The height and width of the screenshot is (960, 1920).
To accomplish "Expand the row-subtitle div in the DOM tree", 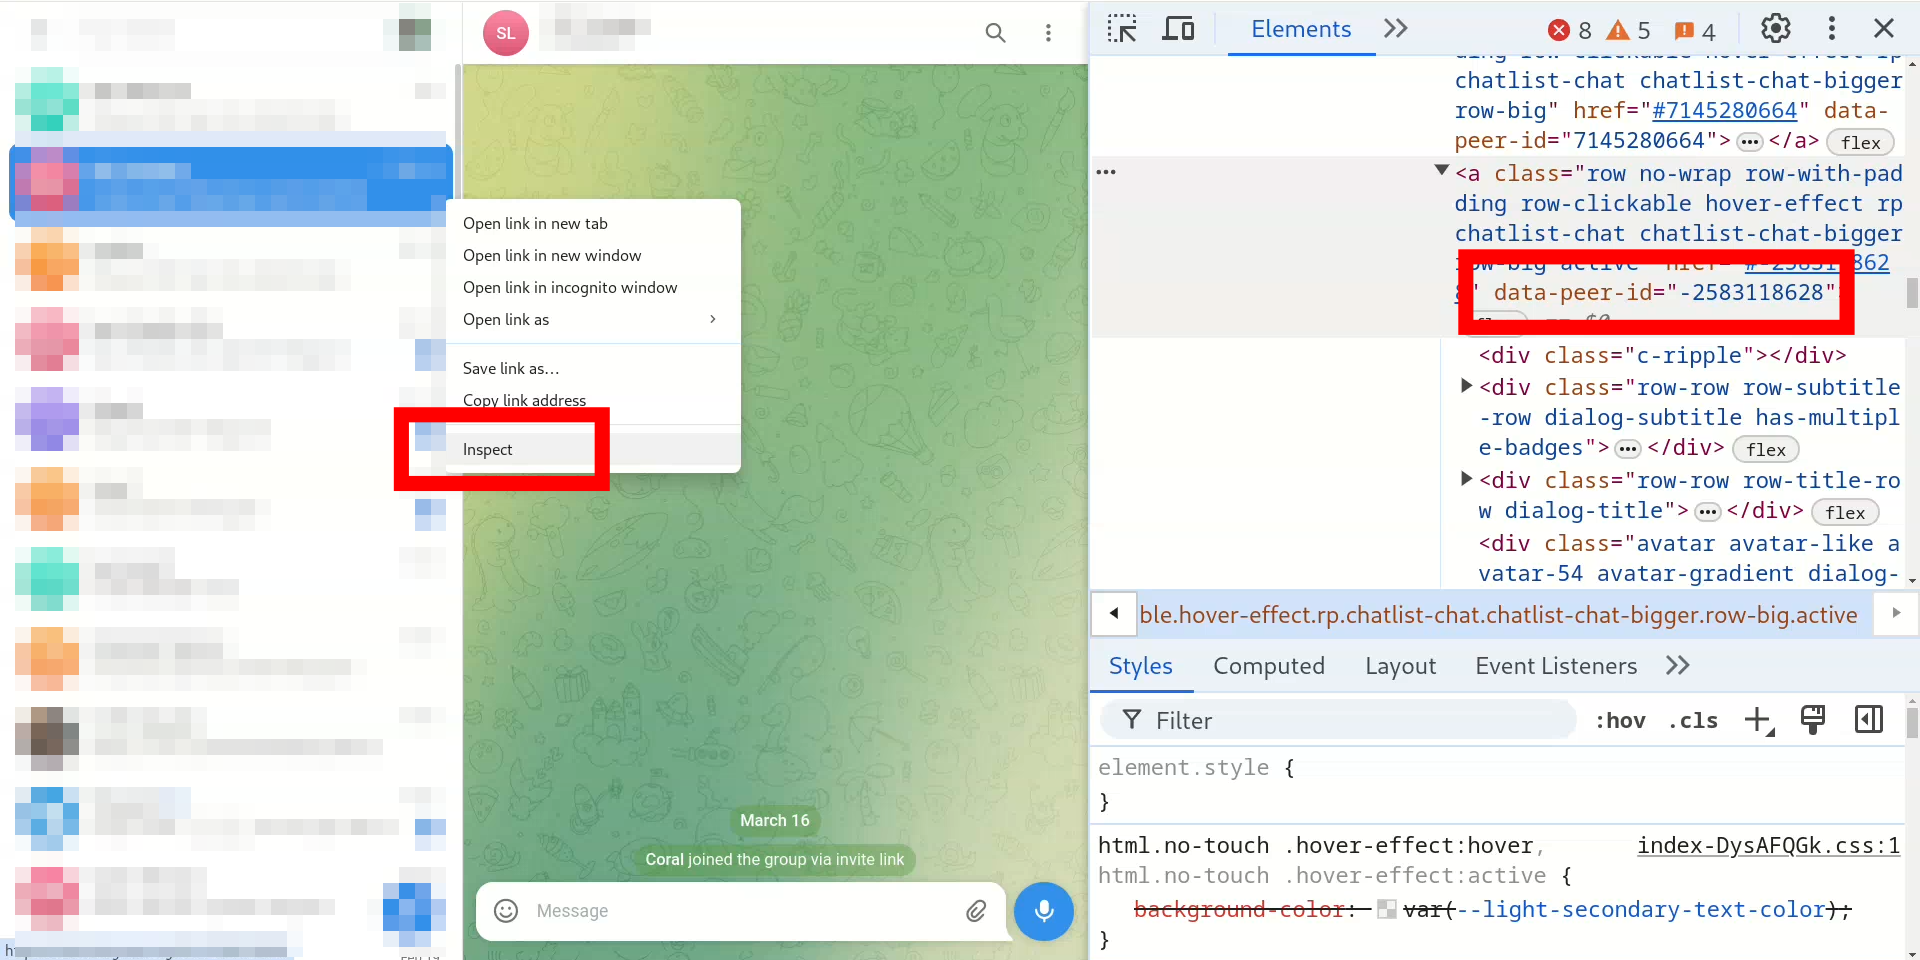I will pyautogui.click(x=1465, y=386).
